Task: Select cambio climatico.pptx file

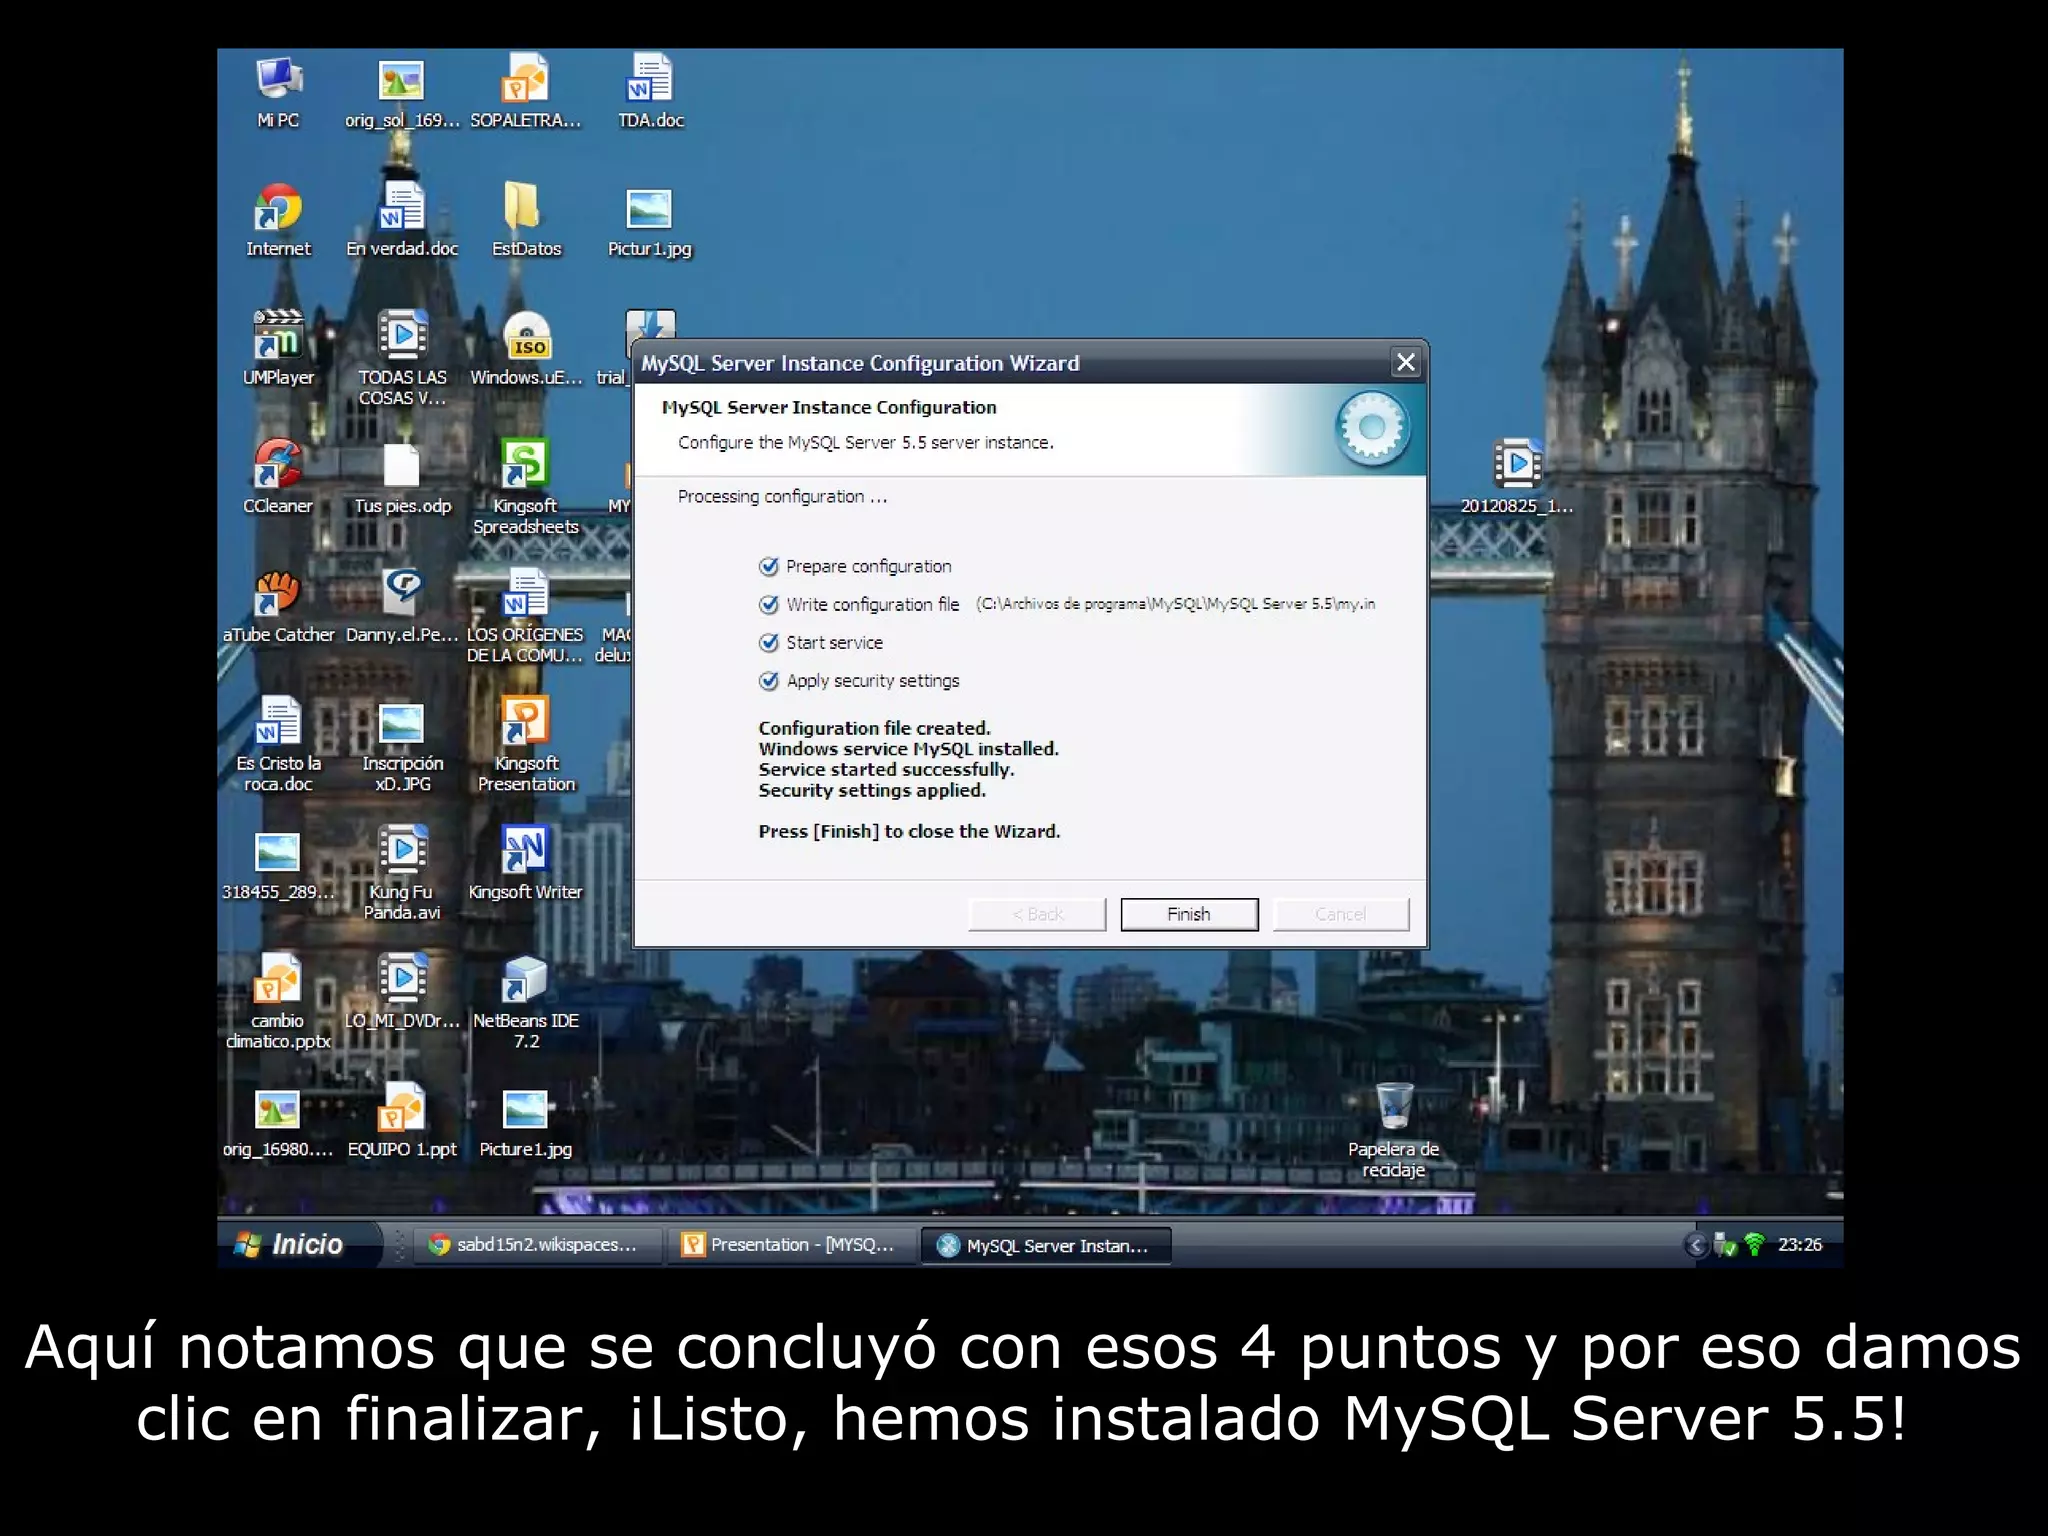Action: point(278,1003)
